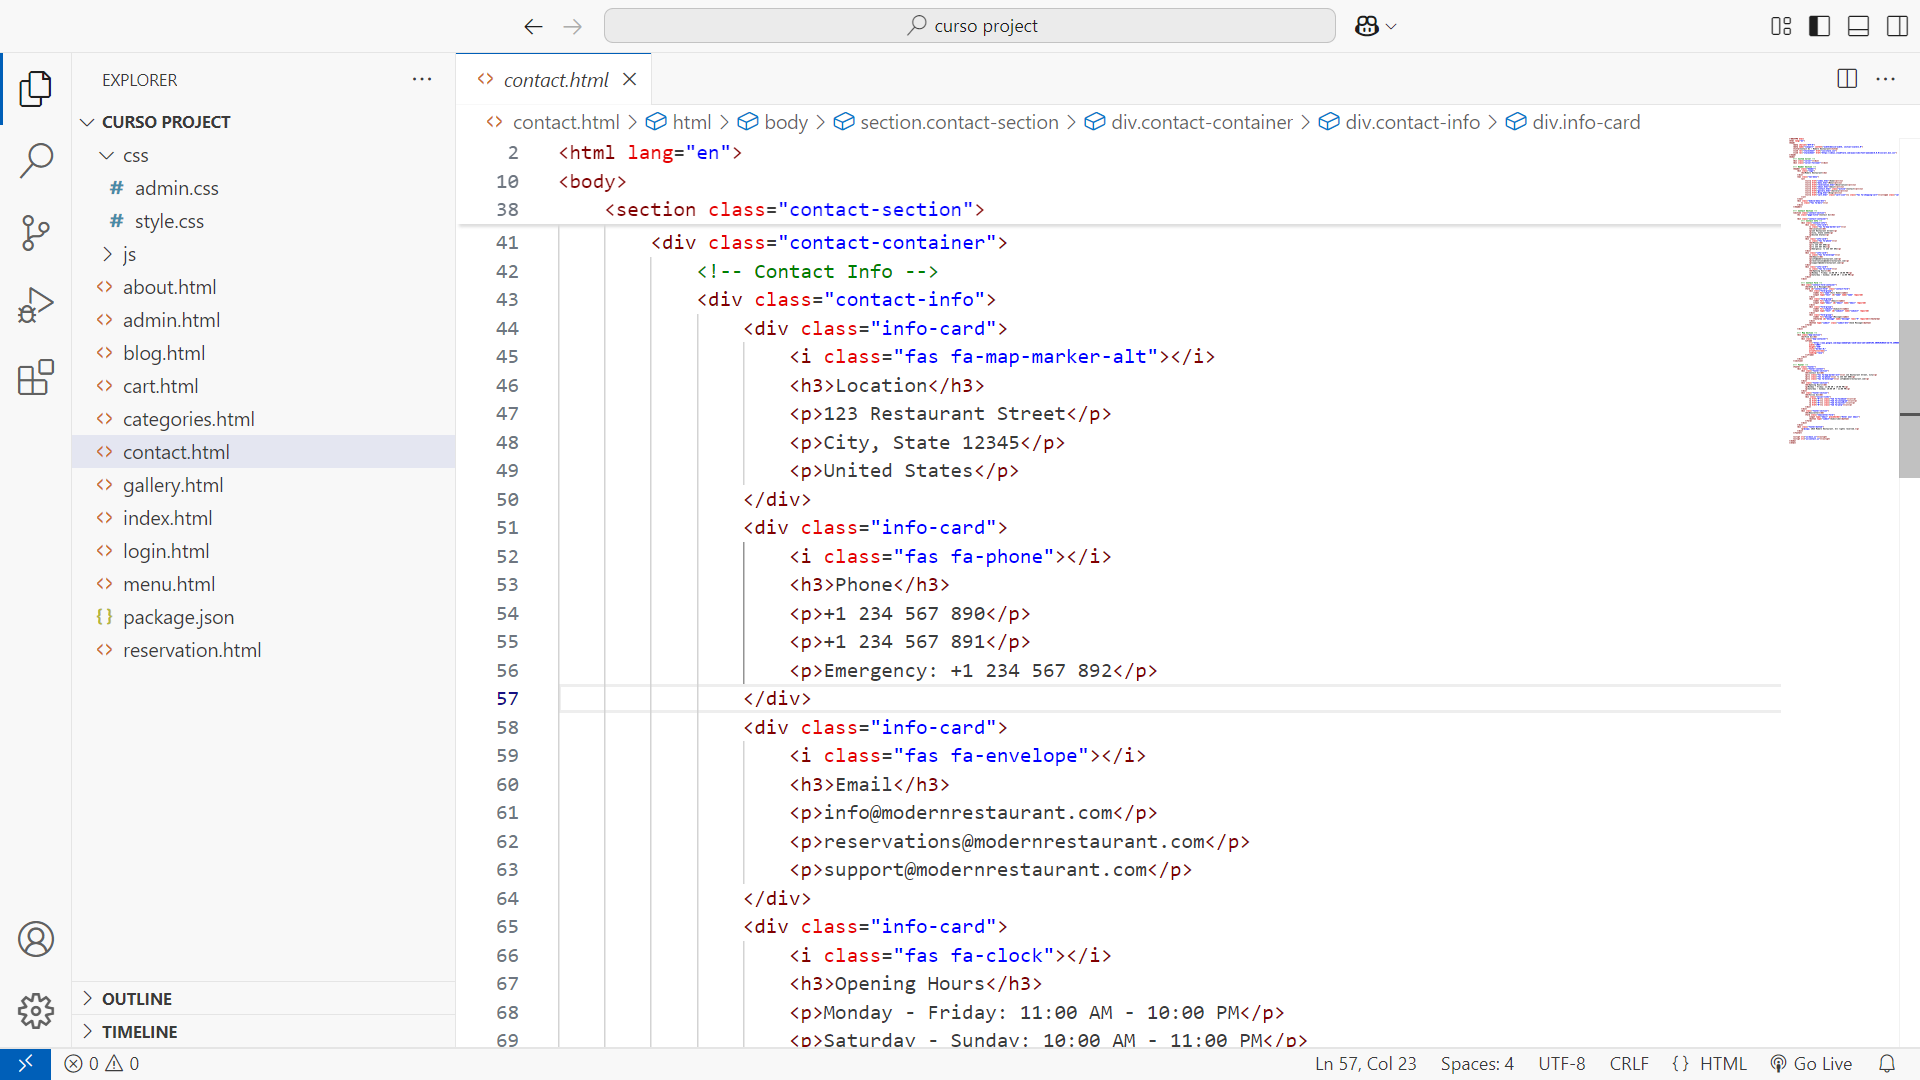This screenshot has width=1920, height=1080.
Task: Click the code minimap
Action: coord(1843,290)
